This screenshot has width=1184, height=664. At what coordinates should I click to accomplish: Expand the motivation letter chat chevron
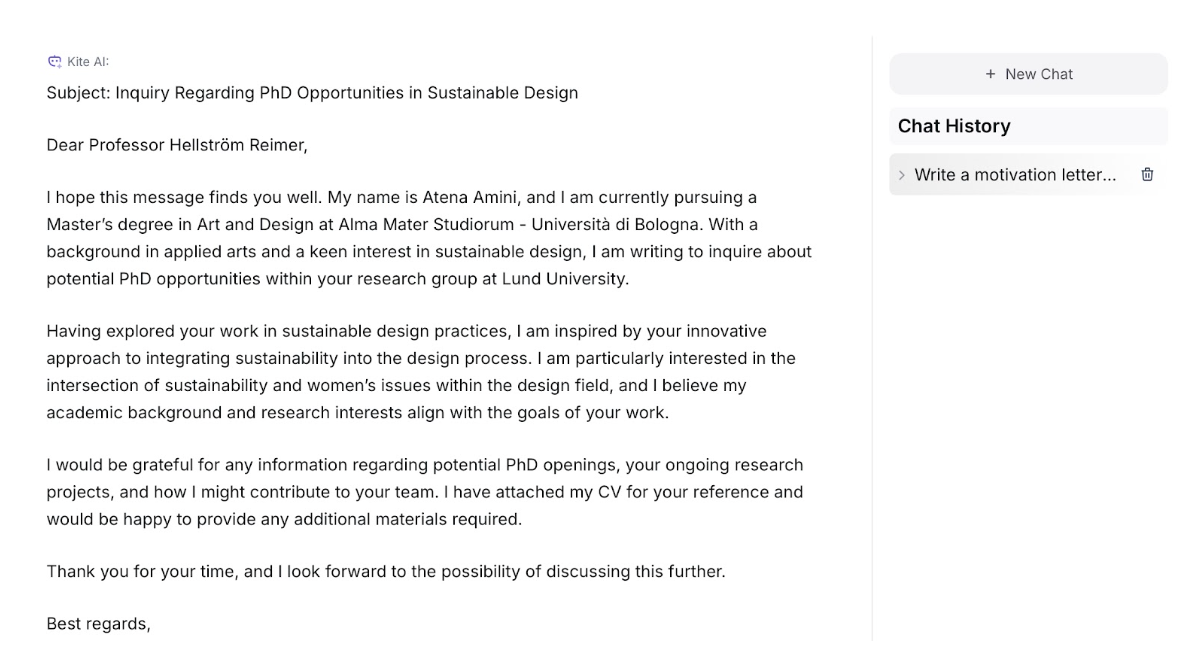[901, 175]
